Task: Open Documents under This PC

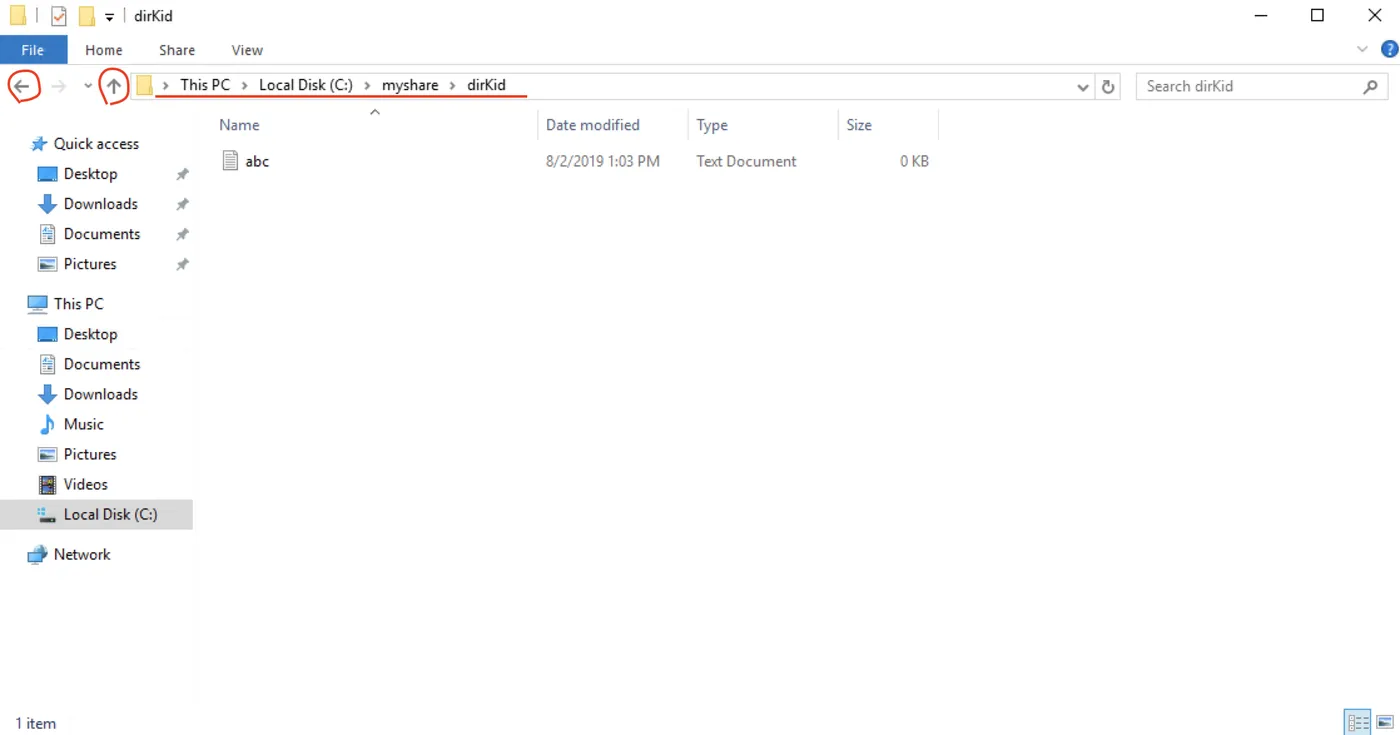Action: click(101, 364)
